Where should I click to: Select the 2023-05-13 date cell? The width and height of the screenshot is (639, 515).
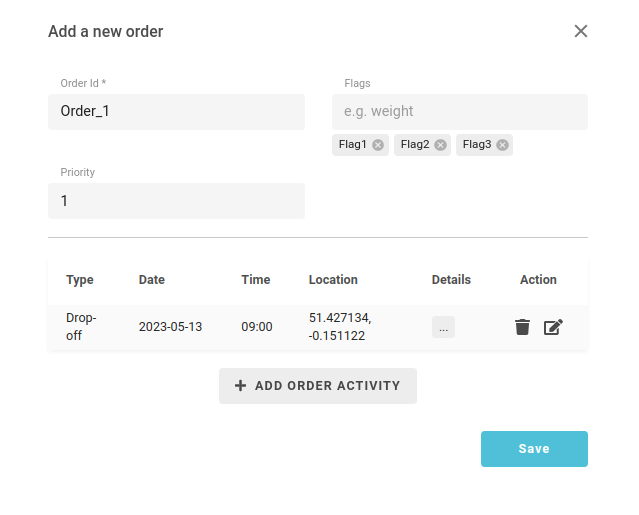170,327
